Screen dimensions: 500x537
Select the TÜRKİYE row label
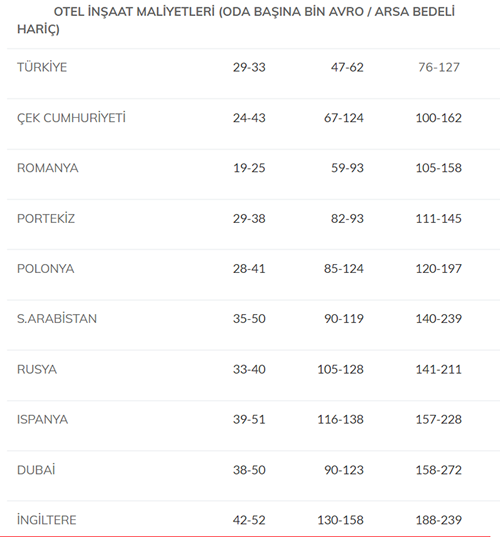click(42, 67)
